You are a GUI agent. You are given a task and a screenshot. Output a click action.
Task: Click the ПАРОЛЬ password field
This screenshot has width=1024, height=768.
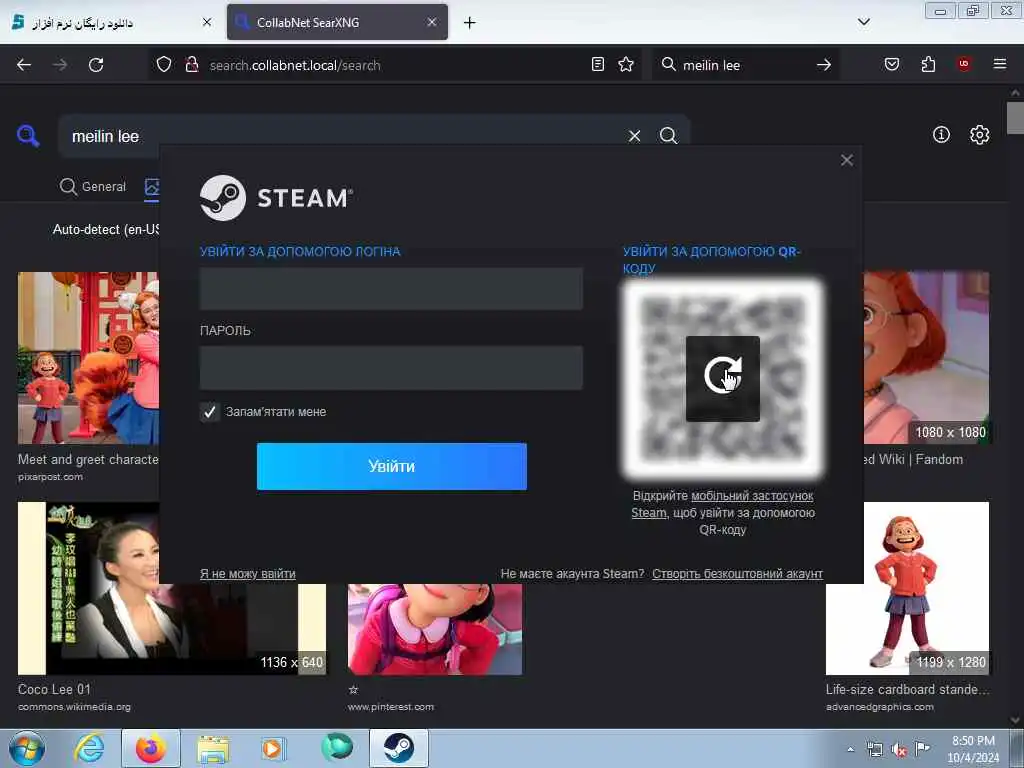tap(391, 368)
